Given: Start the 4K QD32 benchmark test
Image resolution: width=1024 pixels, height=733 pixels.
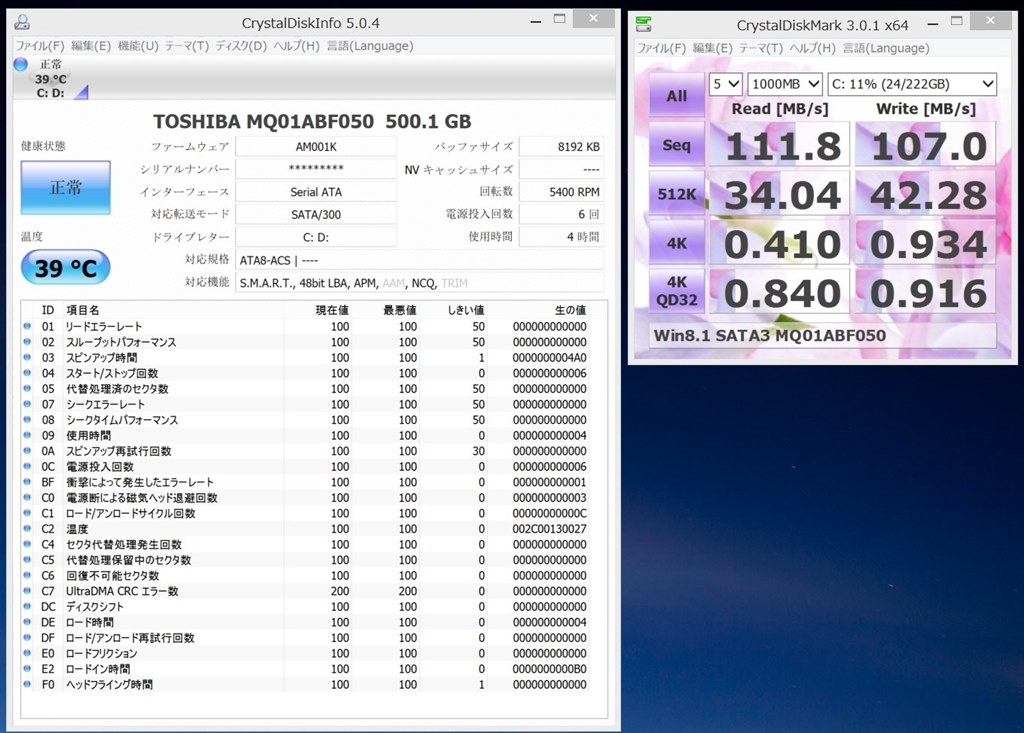Looking at the screenshot, I should coord(677,291).
